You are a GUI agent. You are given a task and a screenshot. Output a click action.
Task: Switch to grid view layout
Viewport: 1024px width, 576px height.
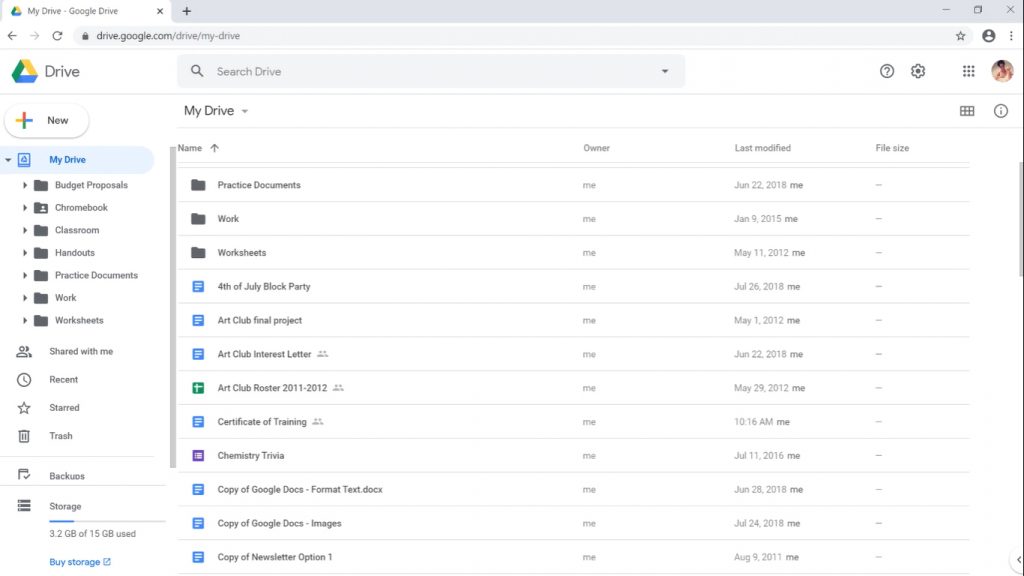pyautogui.click(x=966, y=111)
